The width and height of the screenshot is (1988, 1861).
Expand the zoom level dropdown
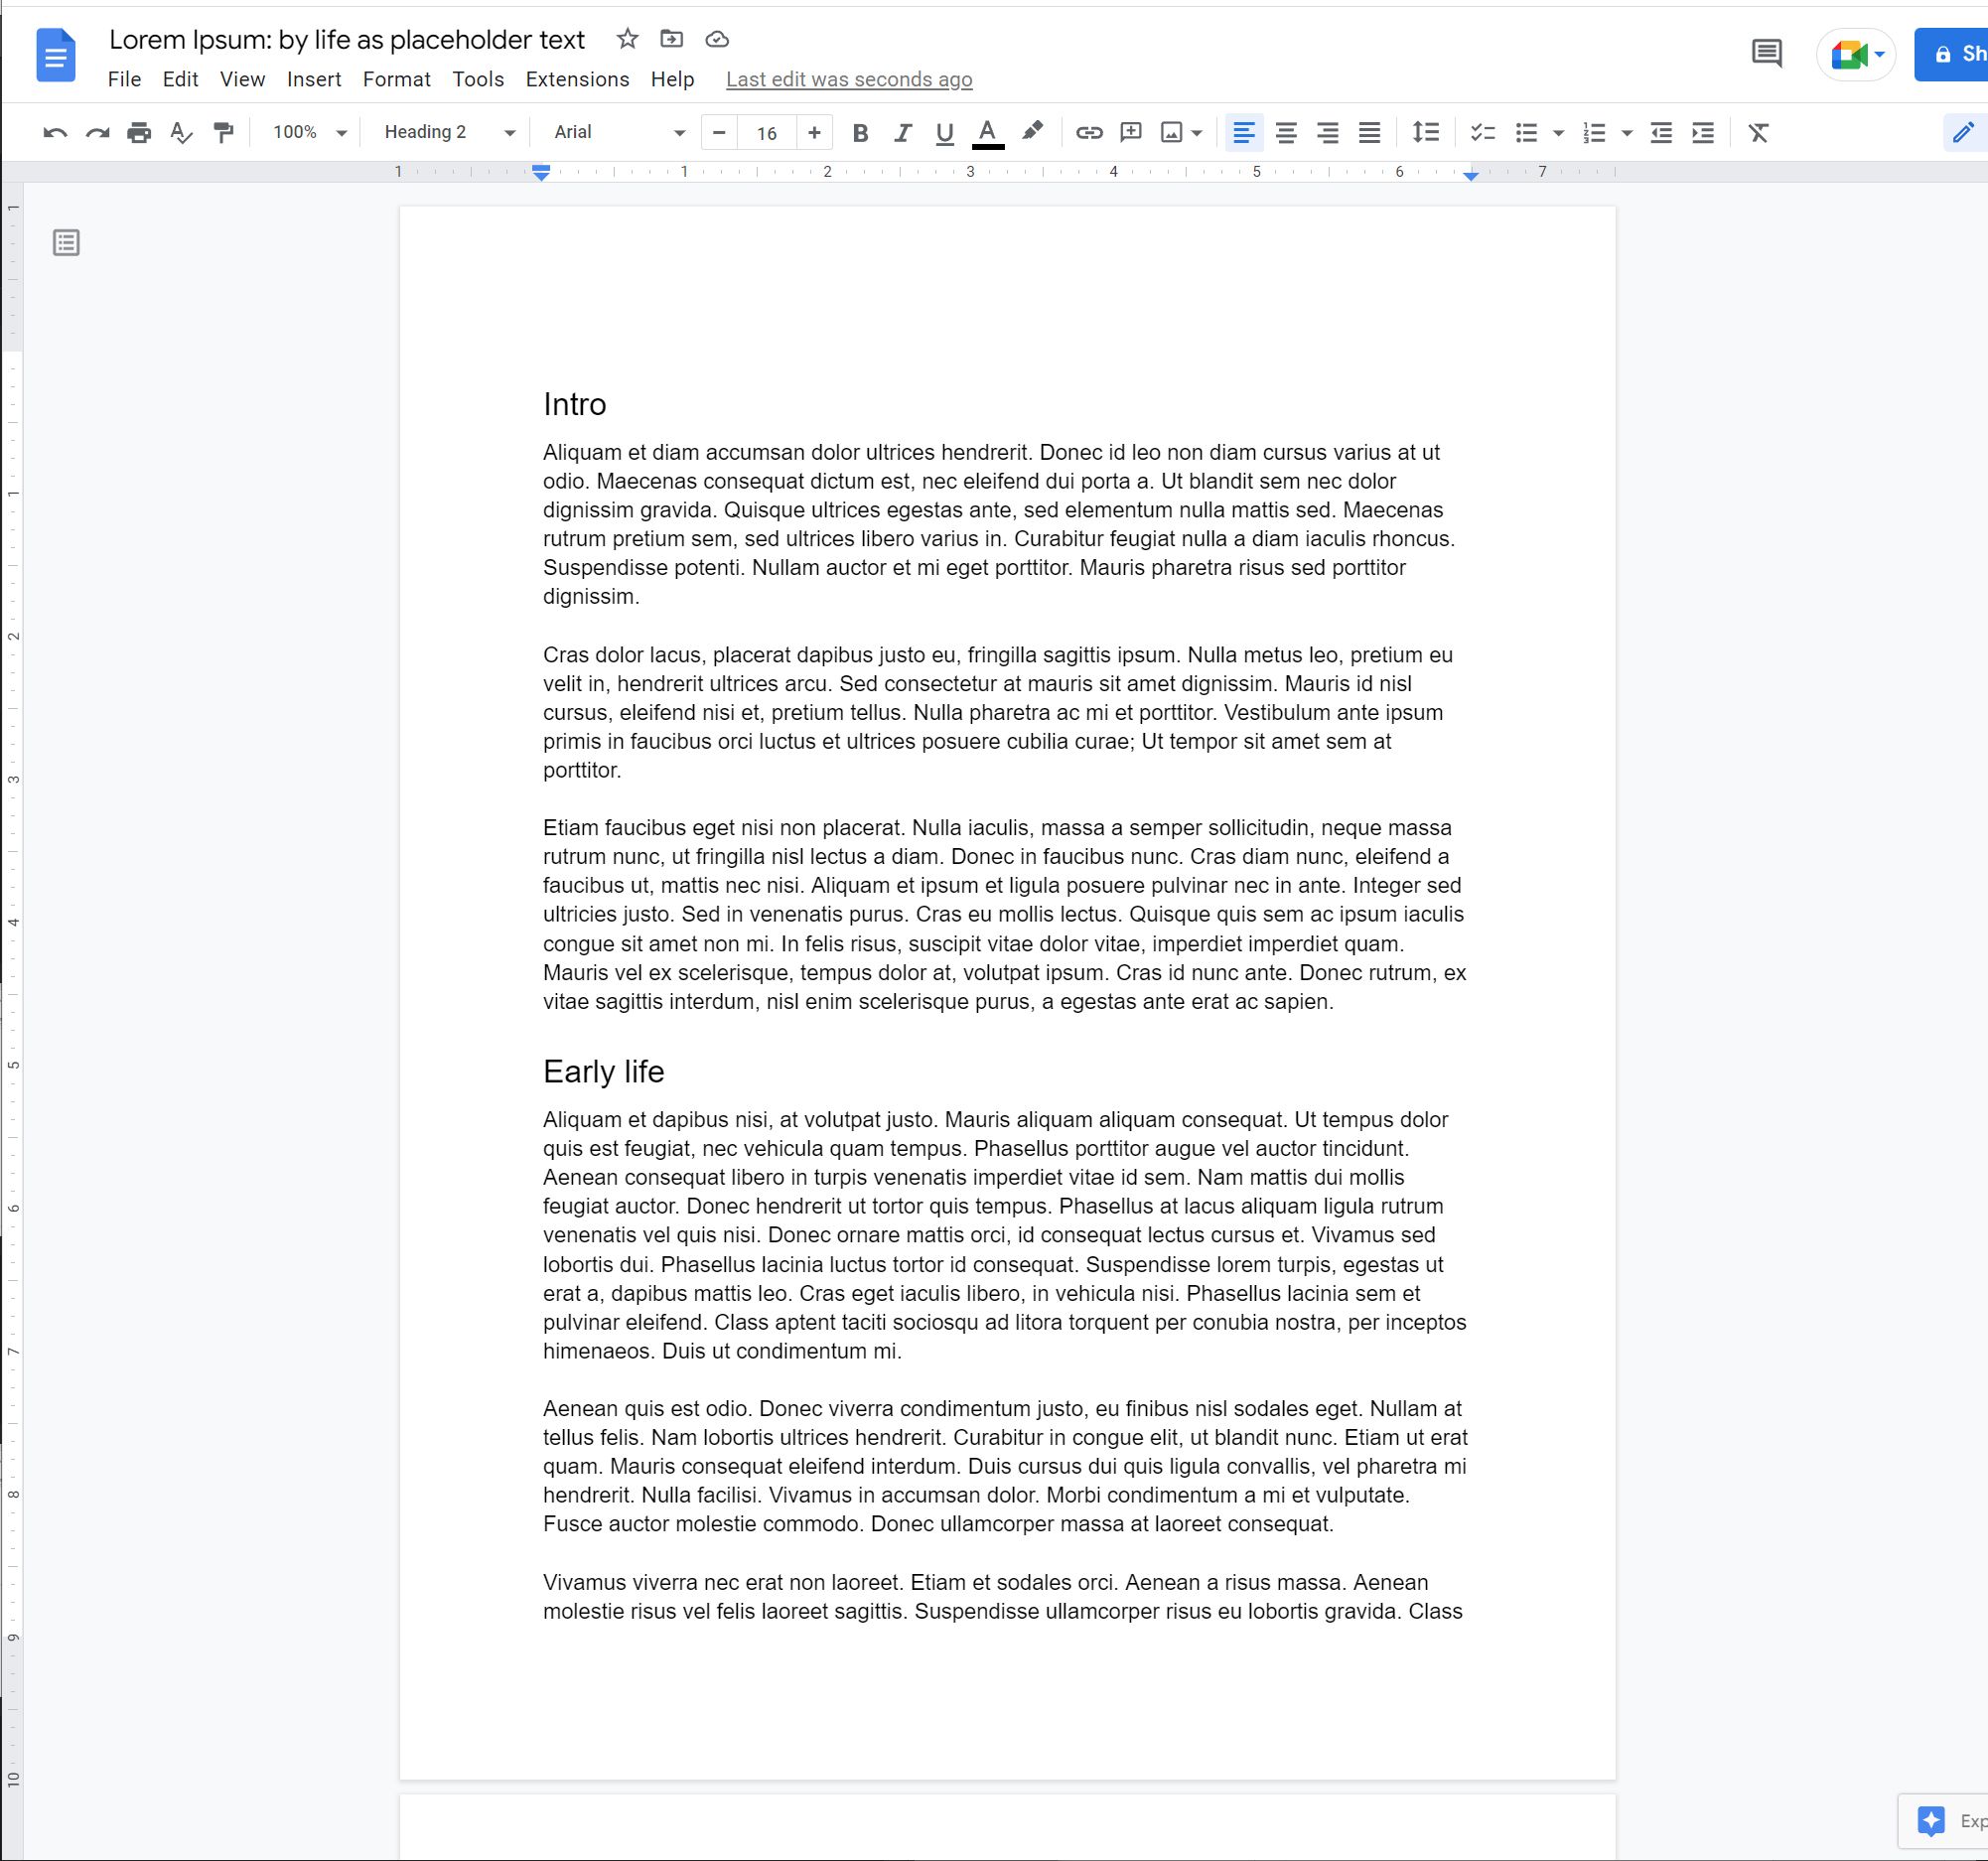[x=307, y=131]
